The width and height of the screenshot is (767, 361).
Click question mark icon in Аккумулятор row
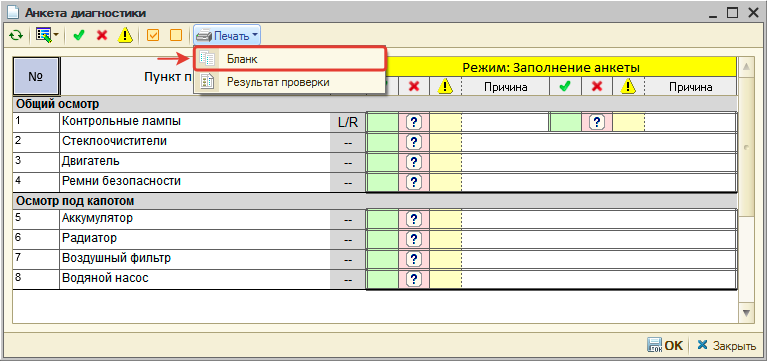[414, 219]
